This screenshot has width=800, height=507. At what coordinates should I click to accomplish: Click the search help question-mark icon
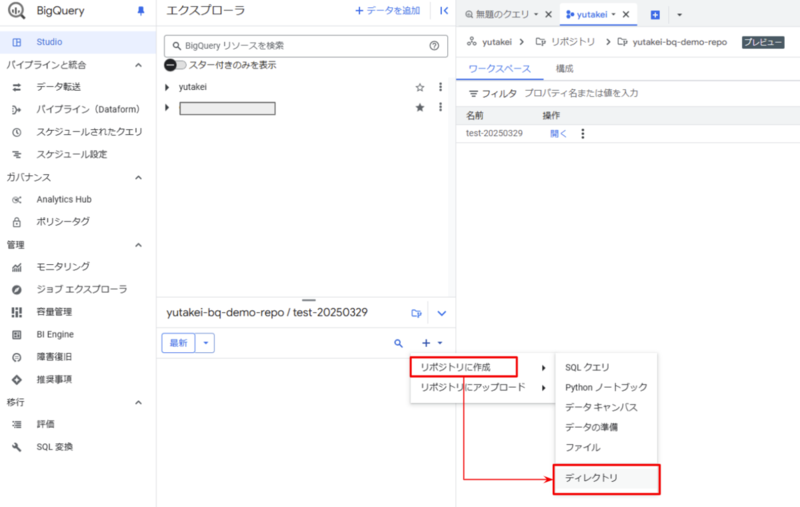(434, 46)
